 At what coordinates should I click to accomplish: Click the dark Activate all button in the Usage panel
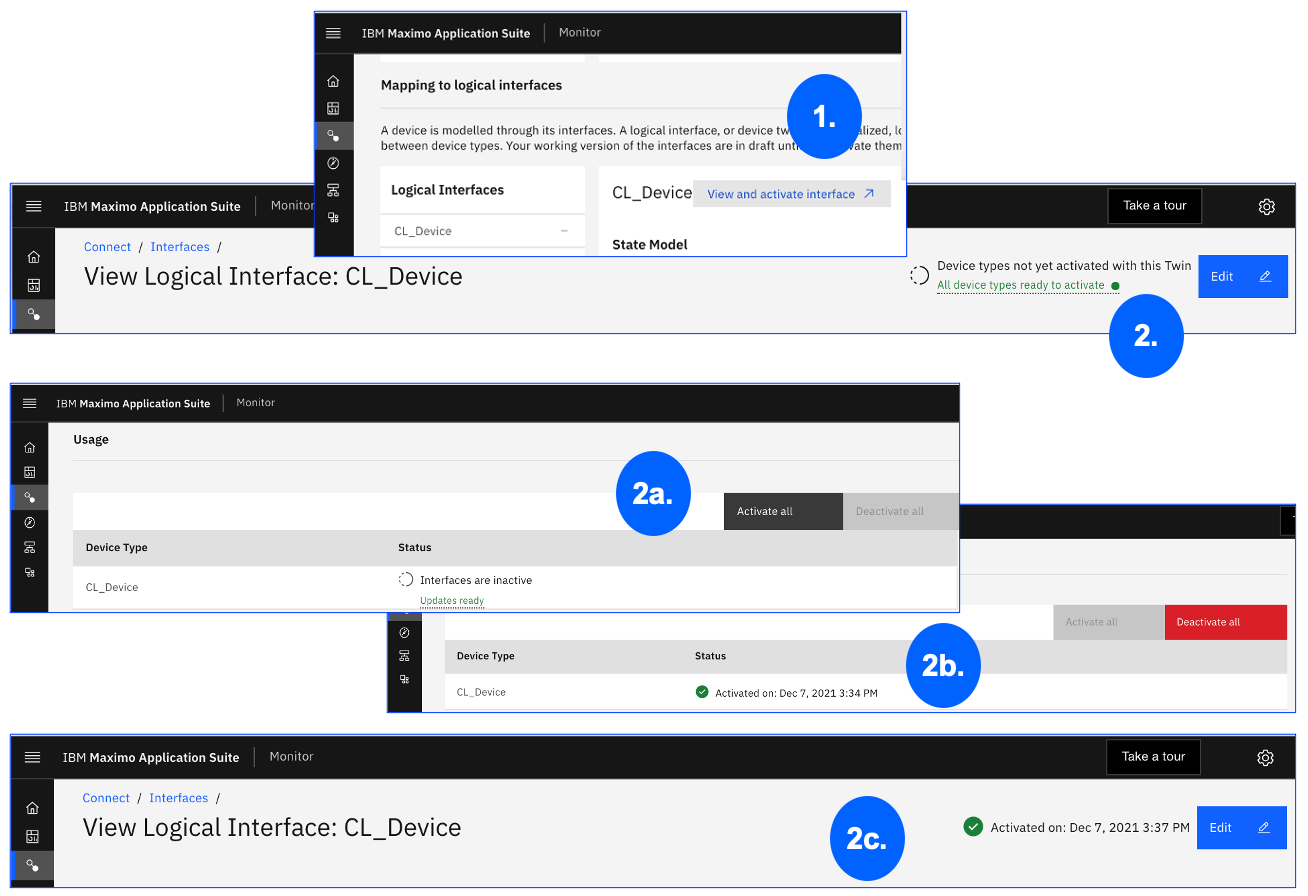pos(783,511)
